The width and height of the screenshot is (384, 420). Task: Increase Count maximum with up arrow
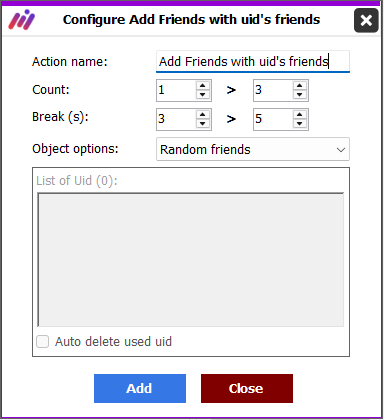299,86
